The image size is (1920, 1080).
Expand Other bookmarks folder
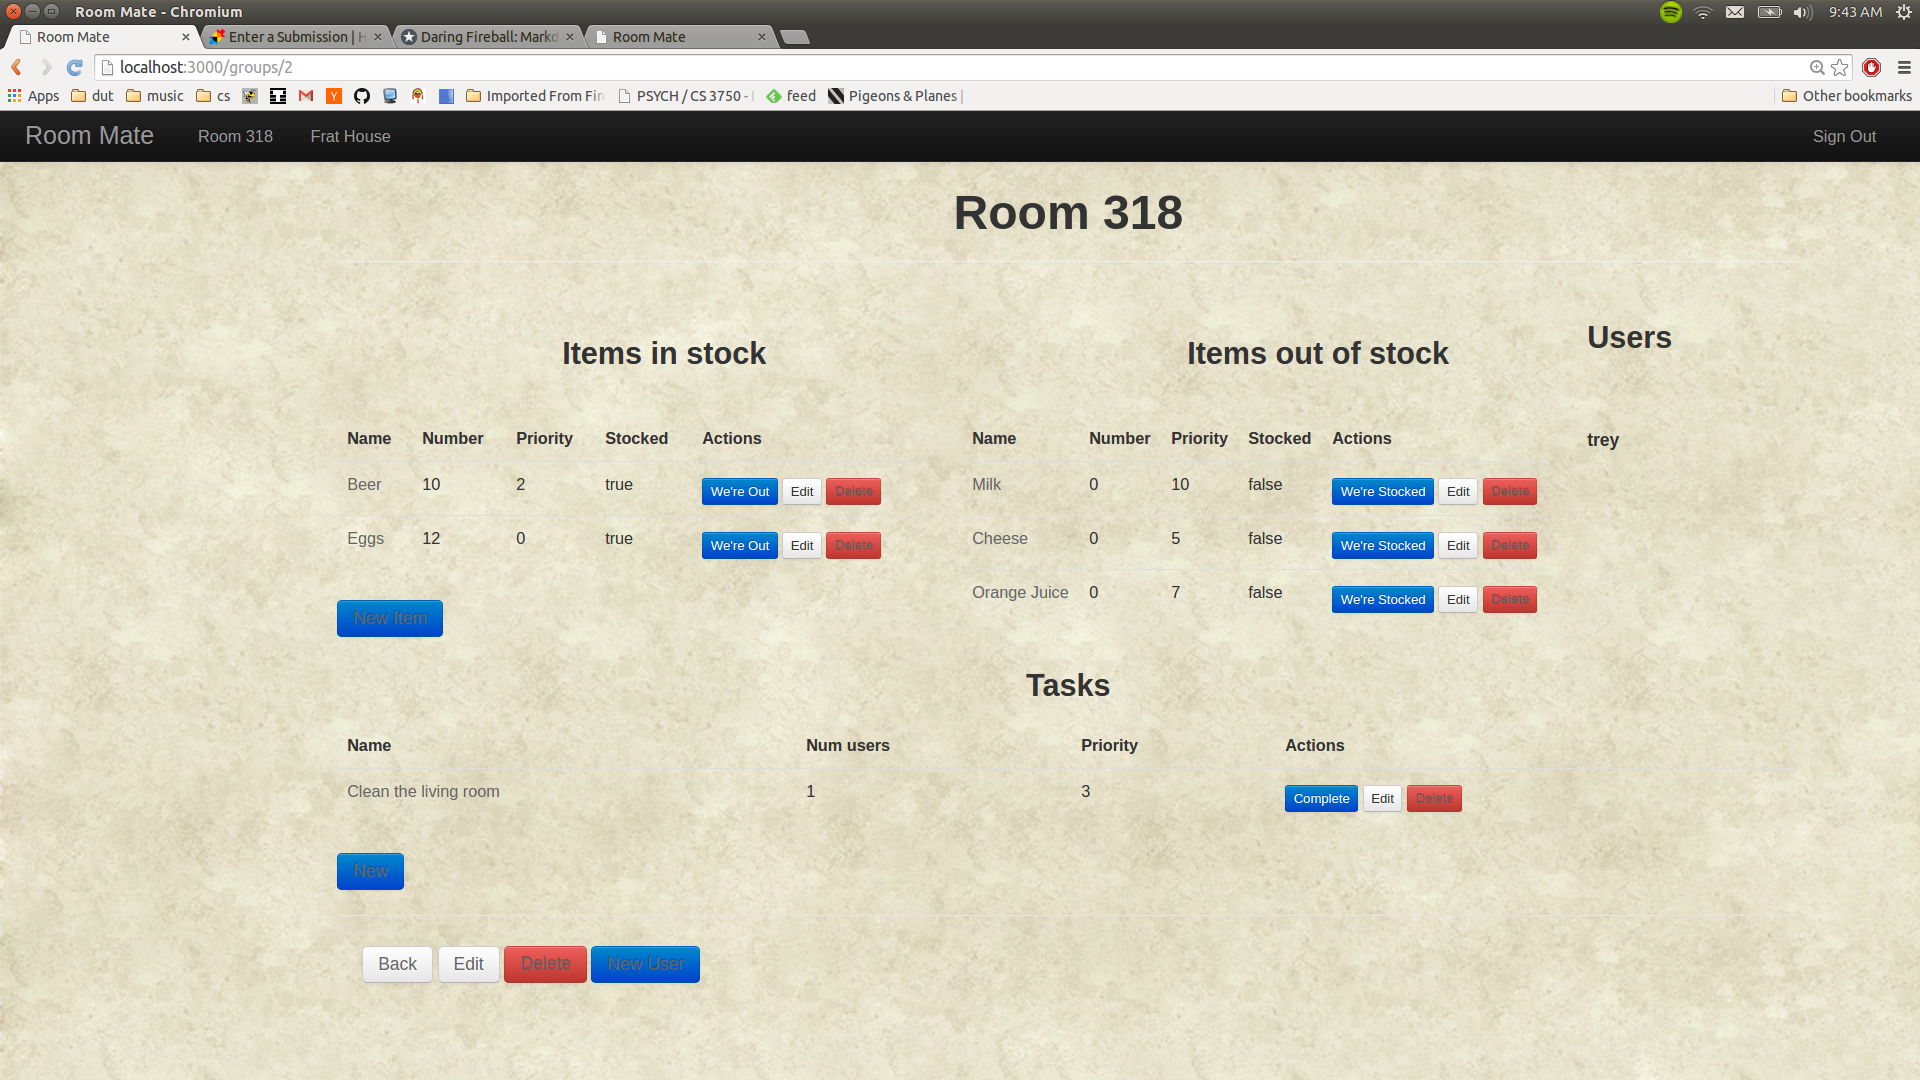coord(1846,96)
